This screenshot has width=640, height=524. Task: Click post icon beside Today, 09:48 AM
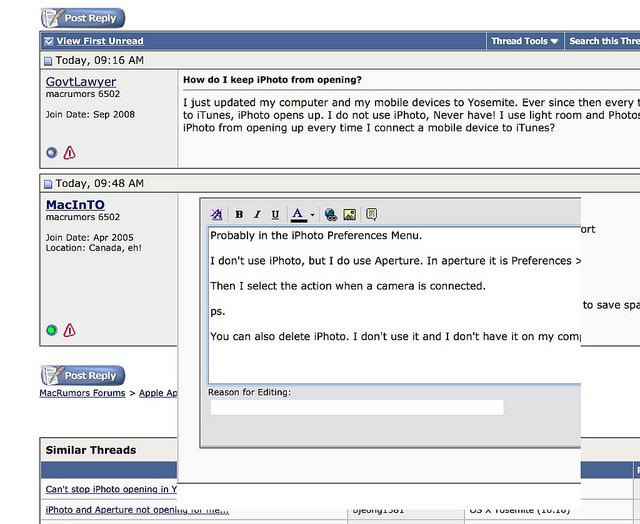pos(48,184)
